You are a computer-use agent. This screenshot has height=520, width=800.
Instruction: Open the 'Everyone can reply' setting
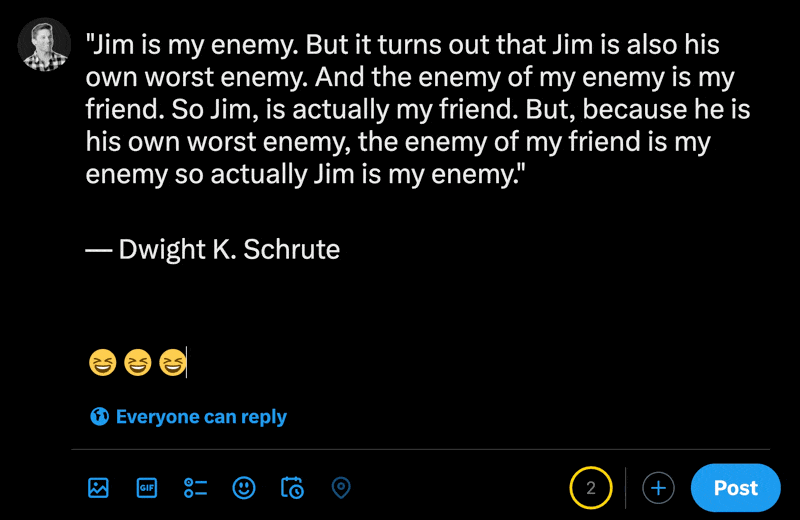(x=201, y=417)
